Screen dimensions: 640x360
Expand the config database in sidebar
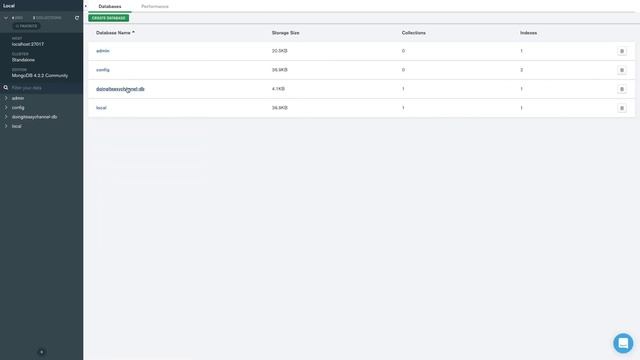tap(6, 108)
